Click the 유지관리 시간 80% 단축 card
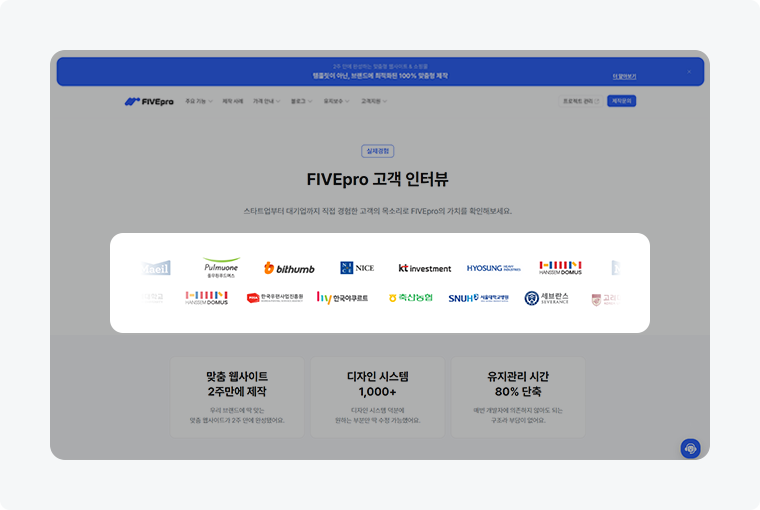 tap(518, 398)
